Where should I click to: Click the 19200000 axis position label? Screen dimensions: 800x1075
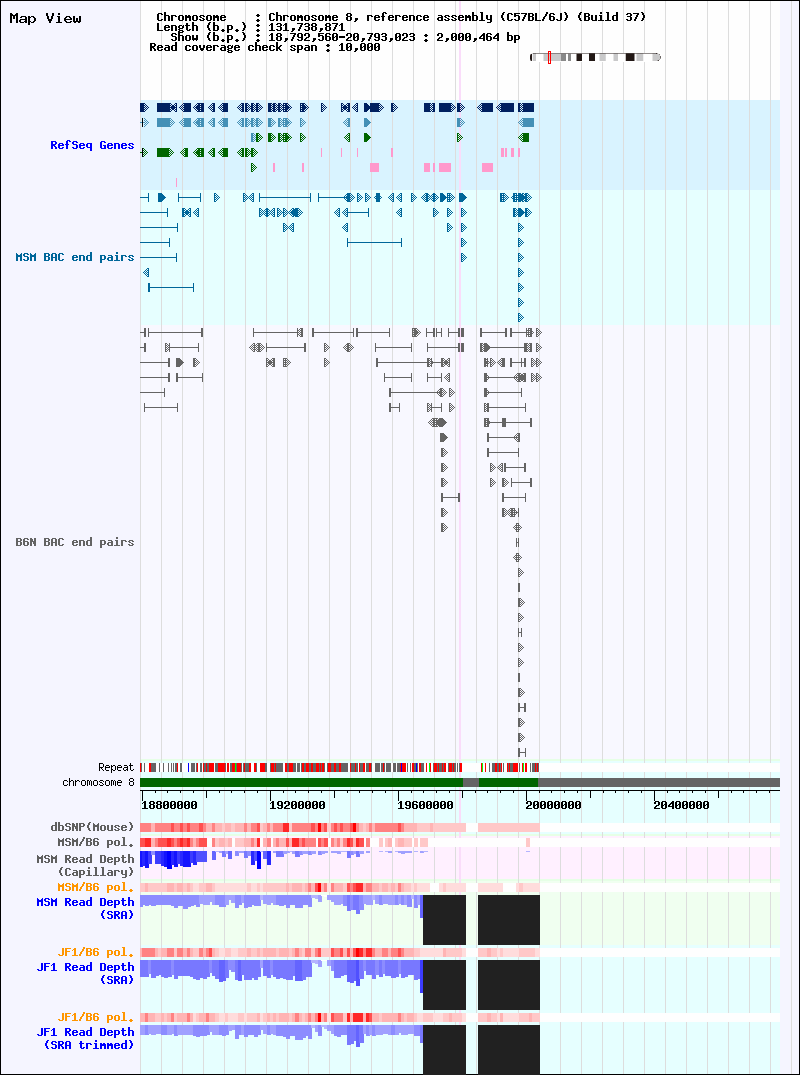click(298, 805)
